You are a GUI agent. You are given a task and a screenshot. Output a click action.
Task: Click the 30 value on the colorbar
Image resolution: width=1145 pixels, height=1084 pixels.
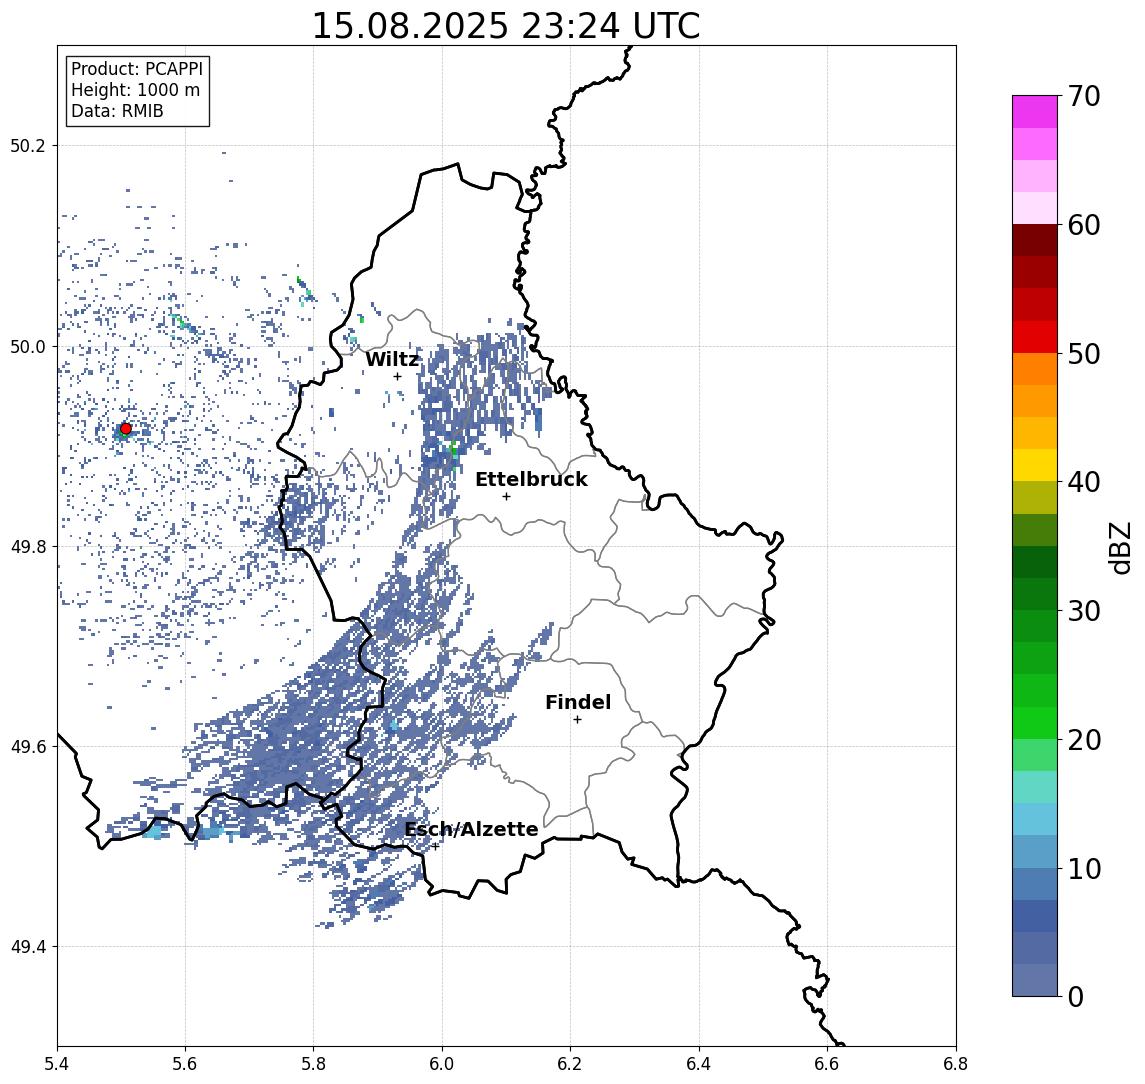(1084, 611)
